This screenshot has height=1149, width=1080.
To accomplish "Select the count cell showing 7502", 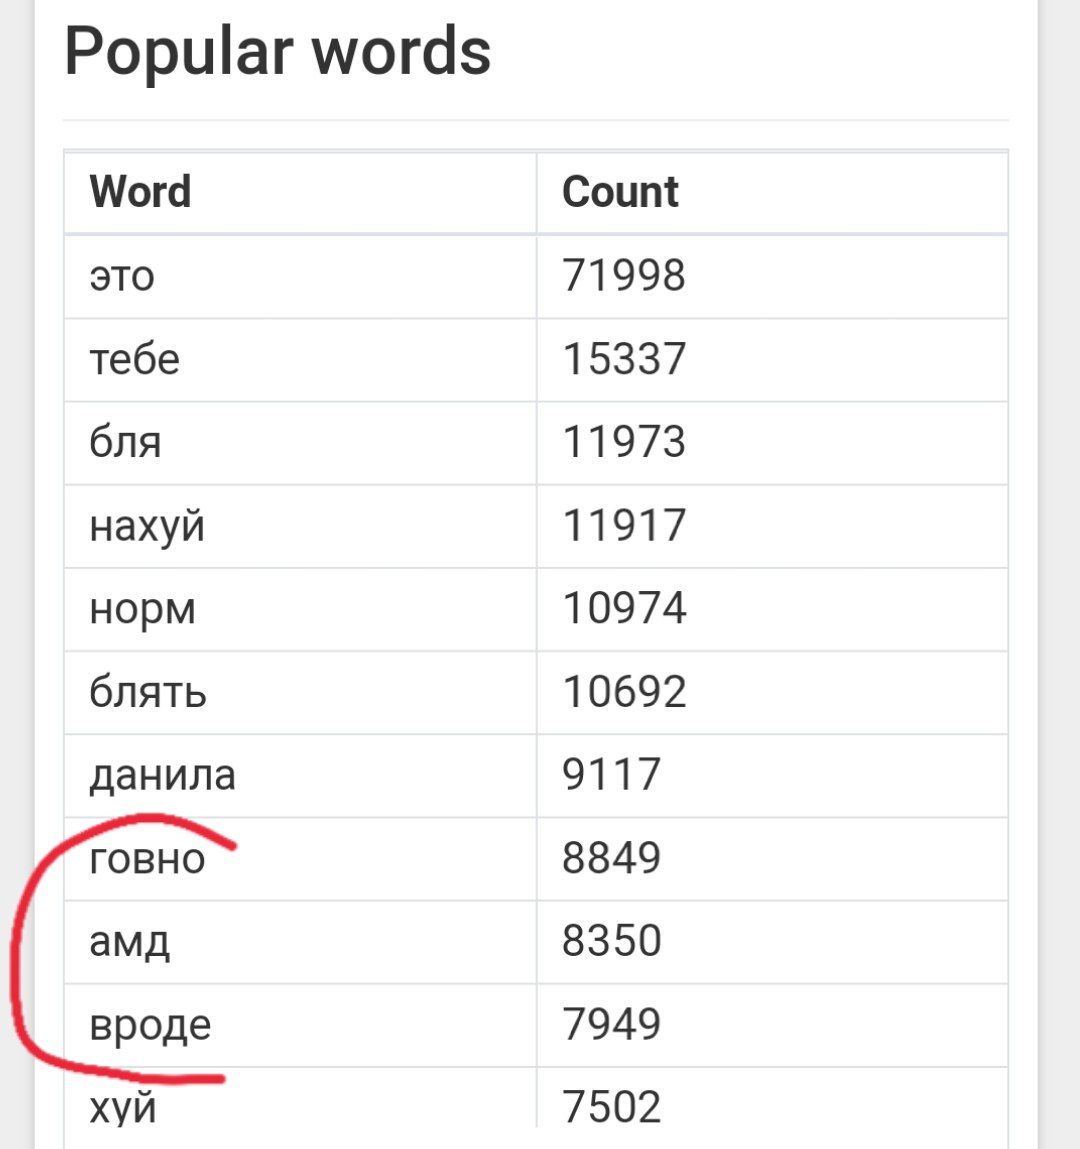I will click(611, 1106).
